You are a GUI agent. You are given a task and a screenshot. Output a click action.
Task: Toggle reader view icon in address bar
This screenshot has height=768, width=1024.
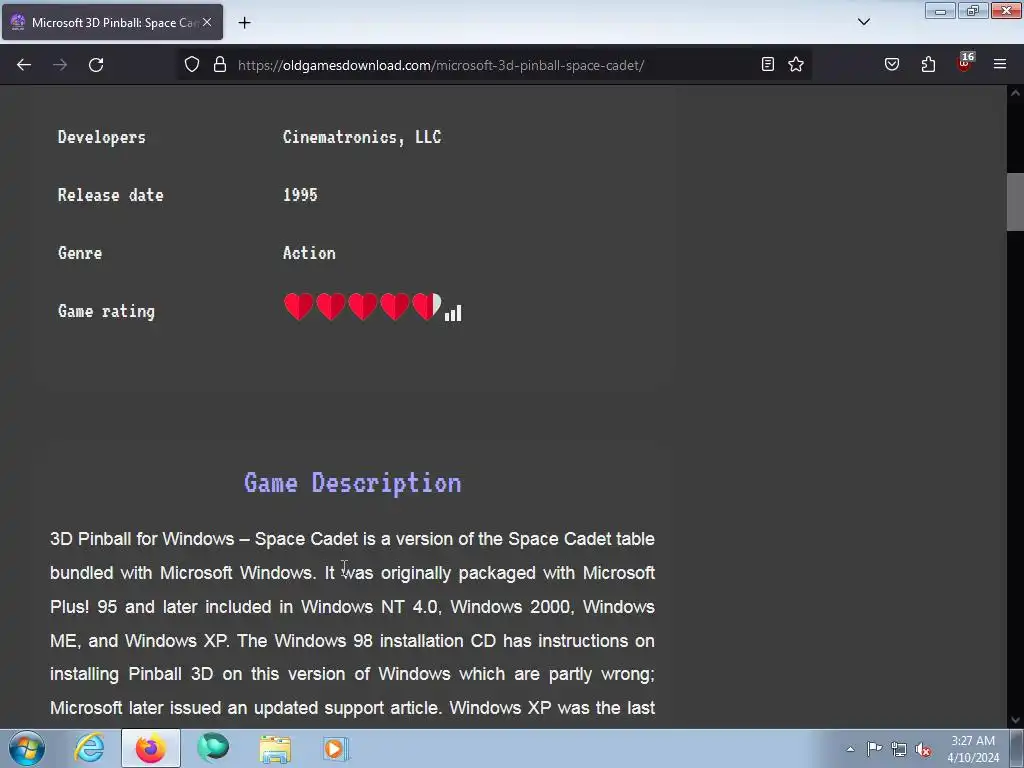point(768,64)
